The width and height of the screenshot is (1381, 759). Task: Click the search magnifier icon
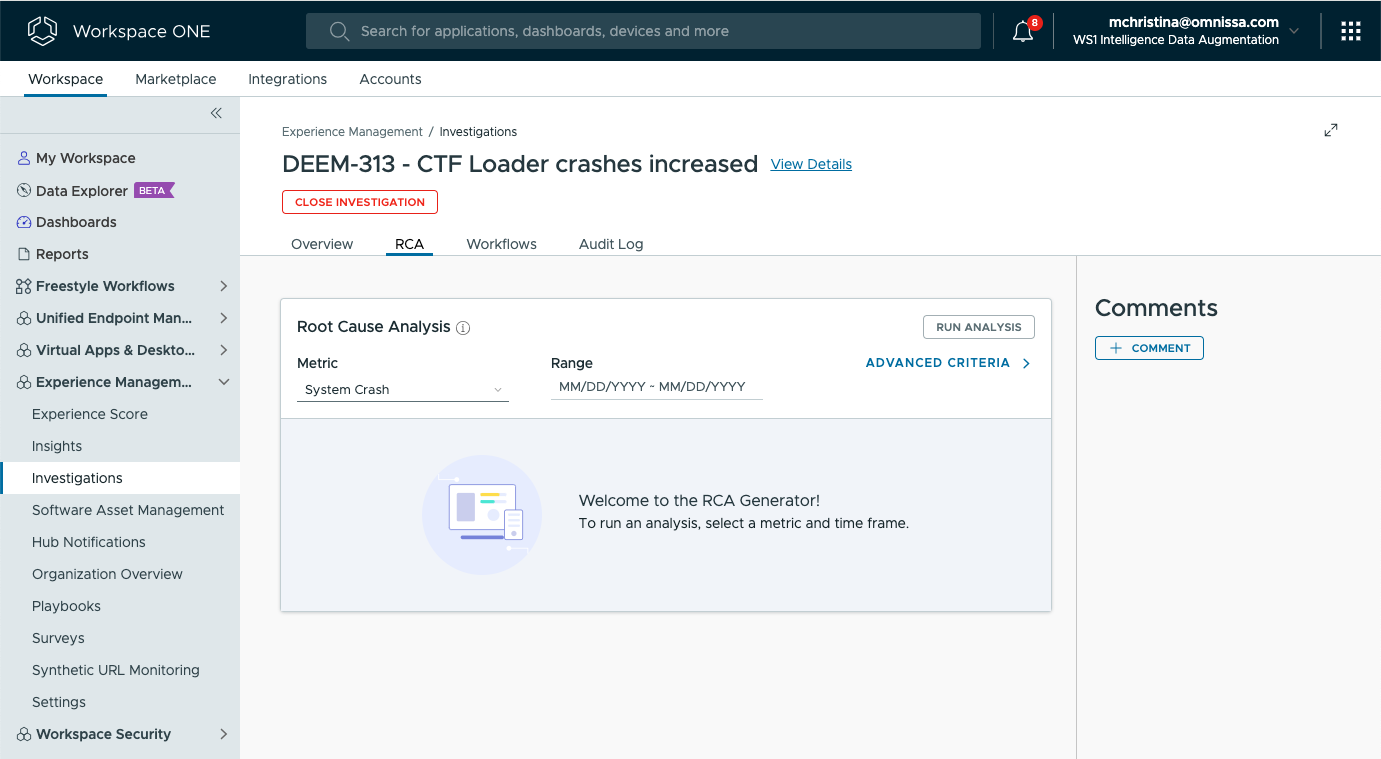[x=339, y=31]
